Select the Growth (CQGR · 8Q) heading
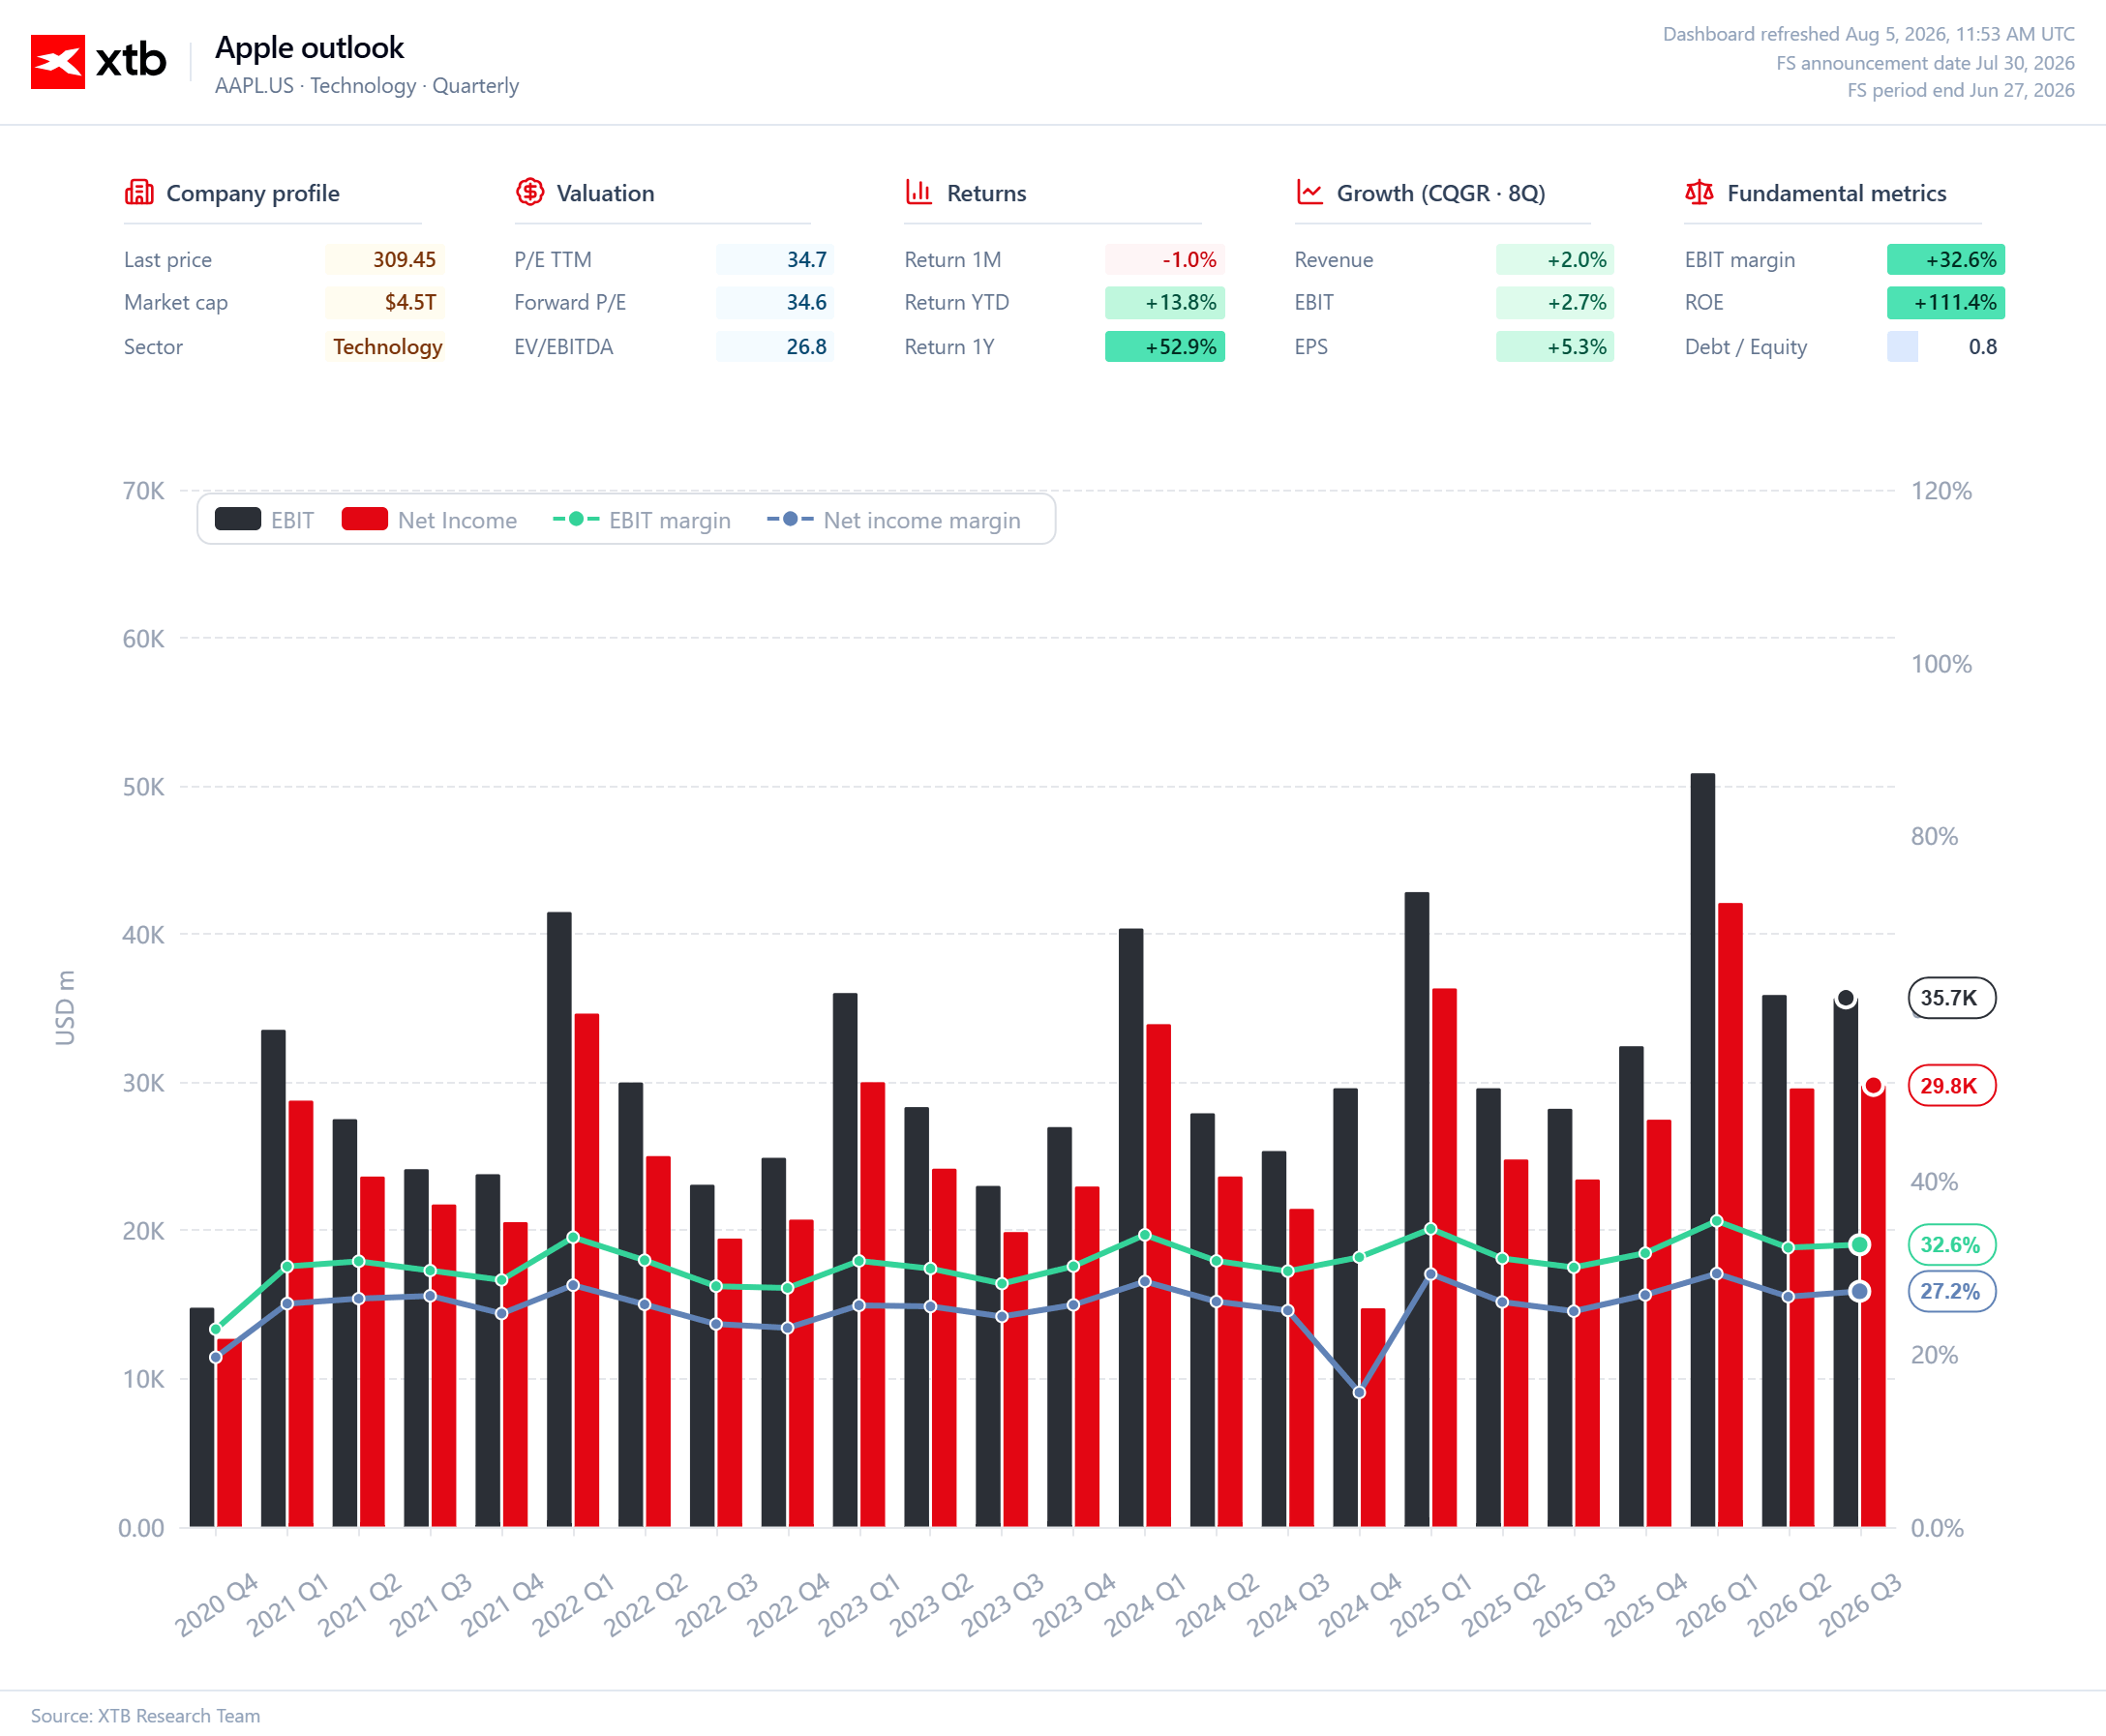This screenshot has height=1736, width=2106. (x=1441, y=193)
